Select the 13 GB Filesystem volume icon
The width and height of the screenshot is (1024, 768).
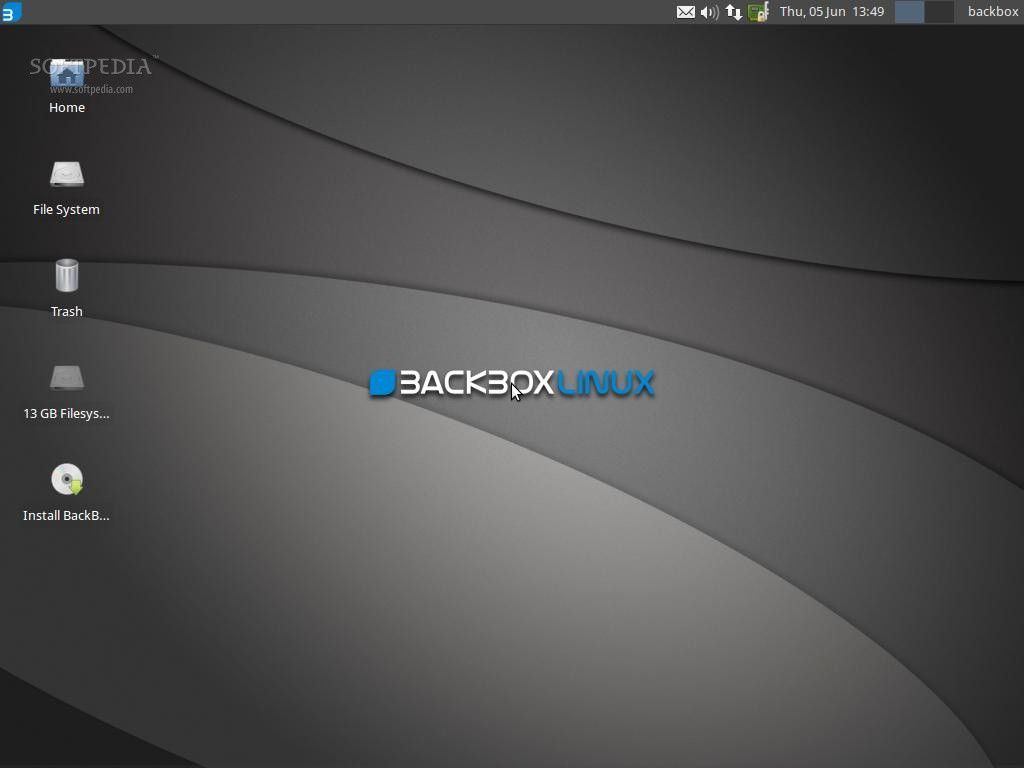click(67, 378)
